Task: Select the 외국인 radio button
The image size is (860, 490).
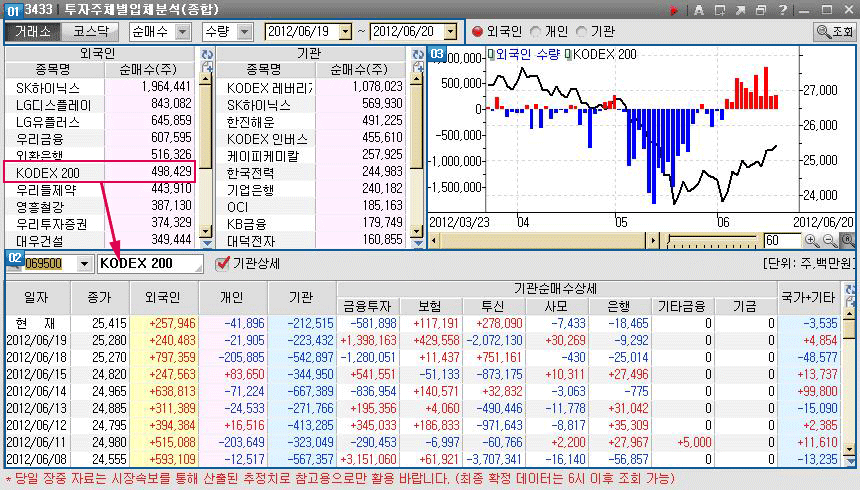Action: pyautogui.click(x=477, y=31)
